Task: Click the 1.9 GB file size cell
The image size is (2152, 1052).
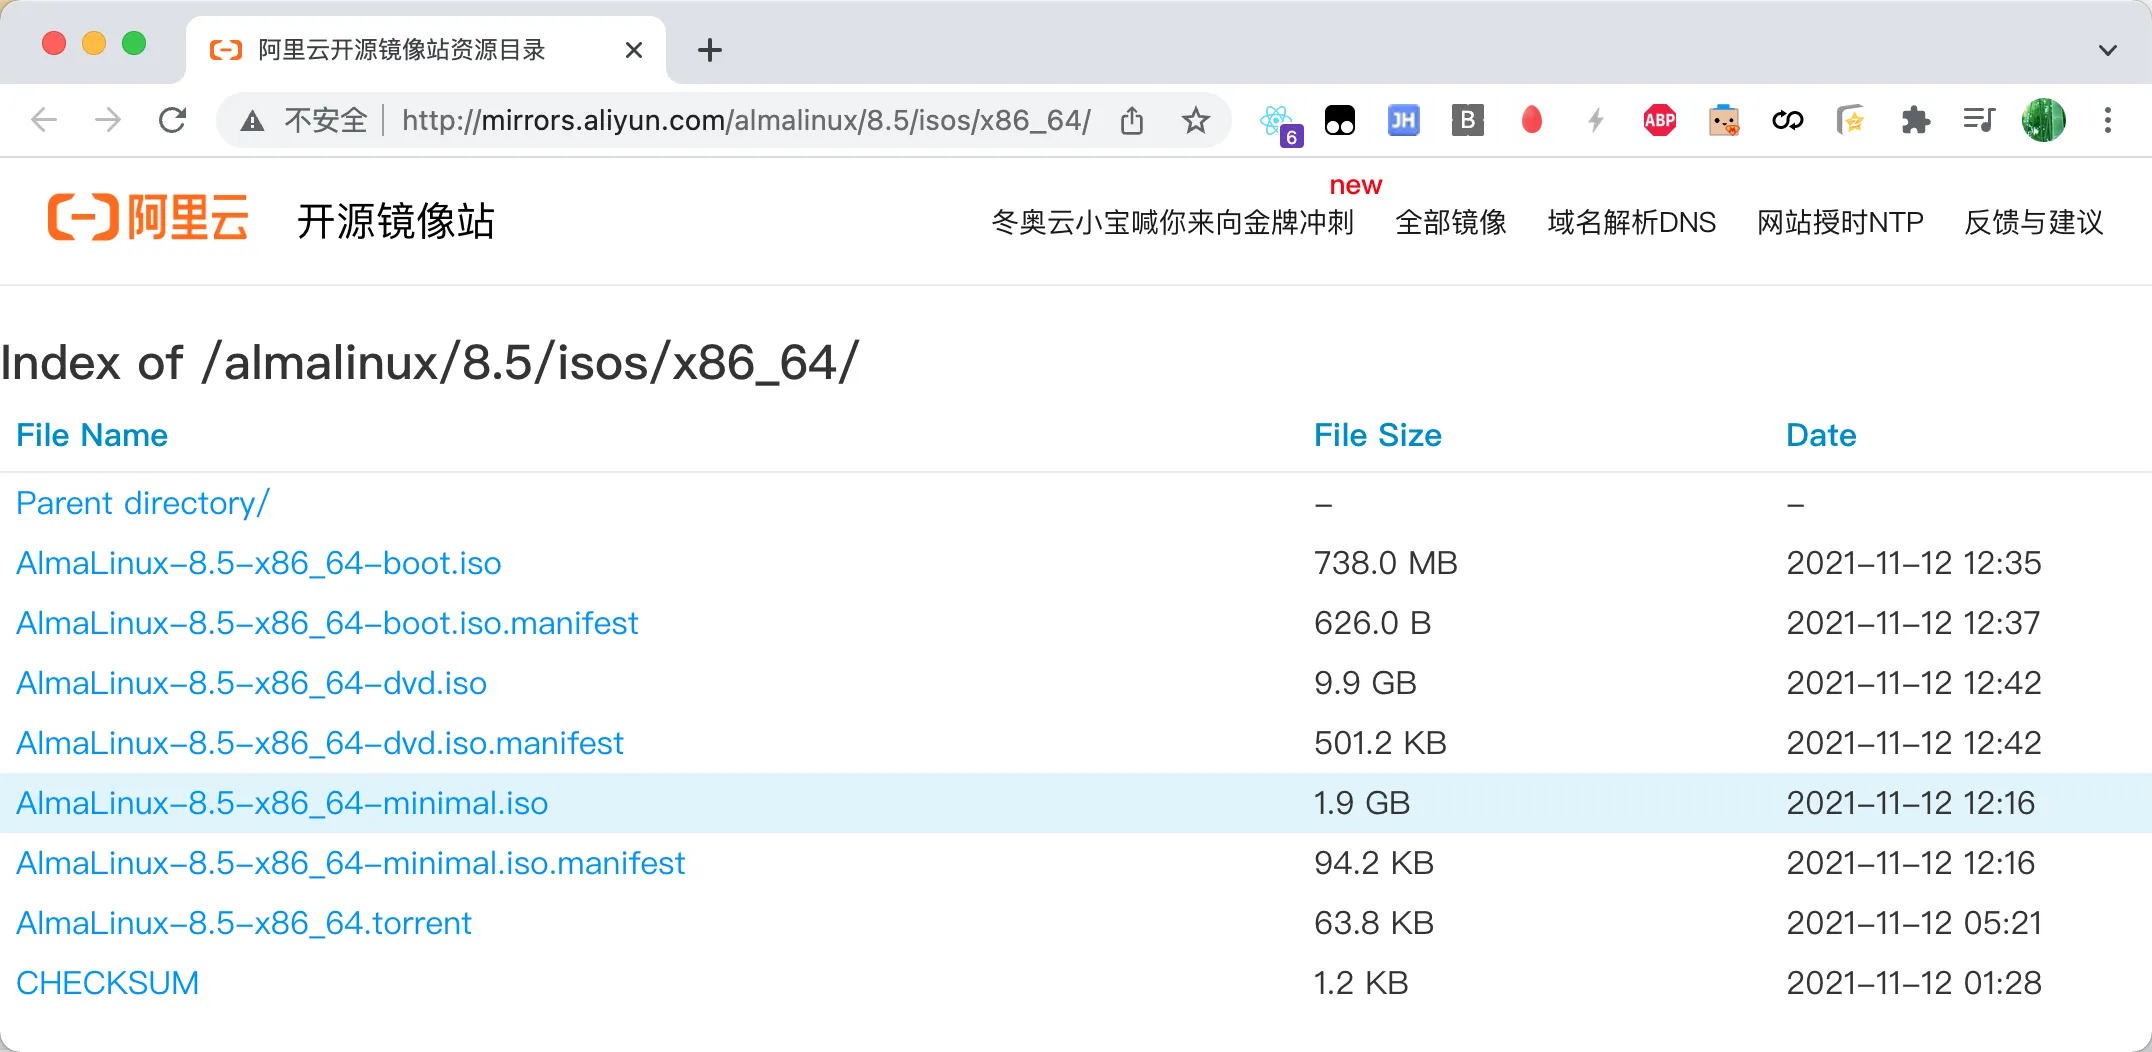Action: pos(1362,803)
